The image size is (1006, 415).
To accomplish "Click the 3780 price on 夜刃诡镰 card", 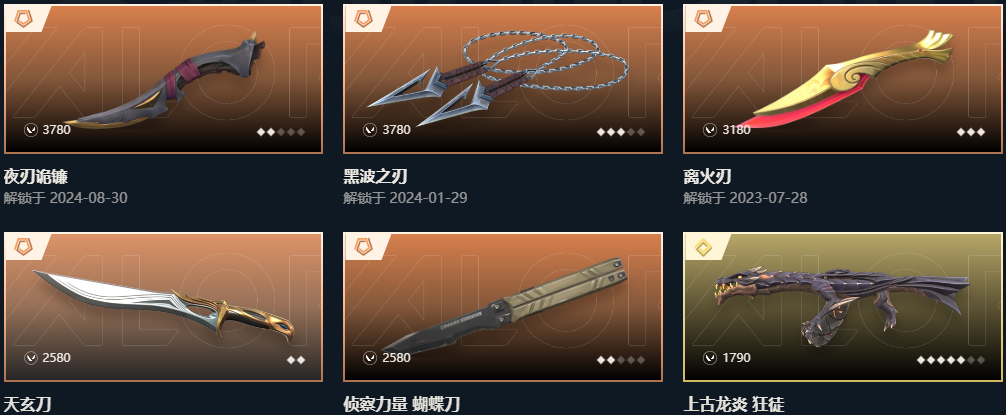I will point(56,130).
